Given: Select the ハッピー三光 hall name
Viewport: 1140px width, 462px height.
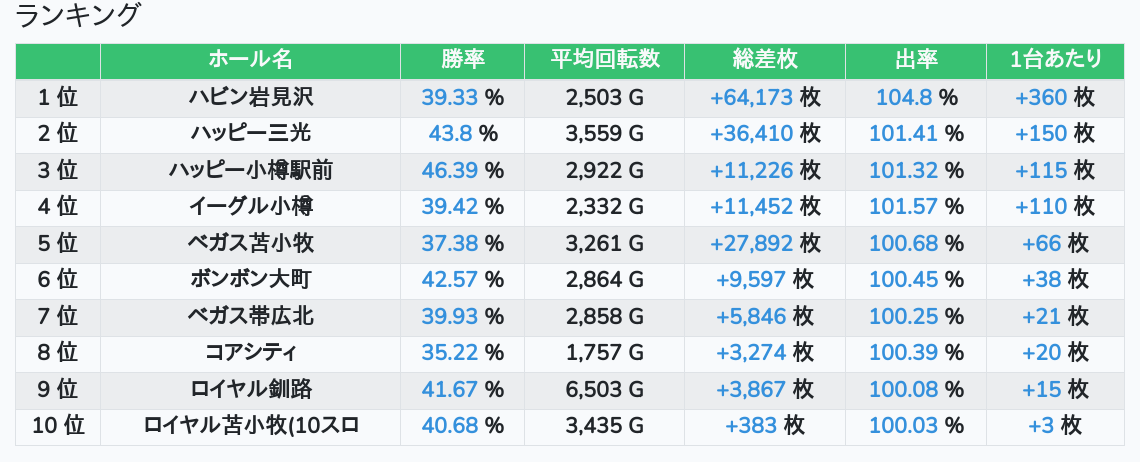Looking at the screenshot, I should (x=250, y=133).
